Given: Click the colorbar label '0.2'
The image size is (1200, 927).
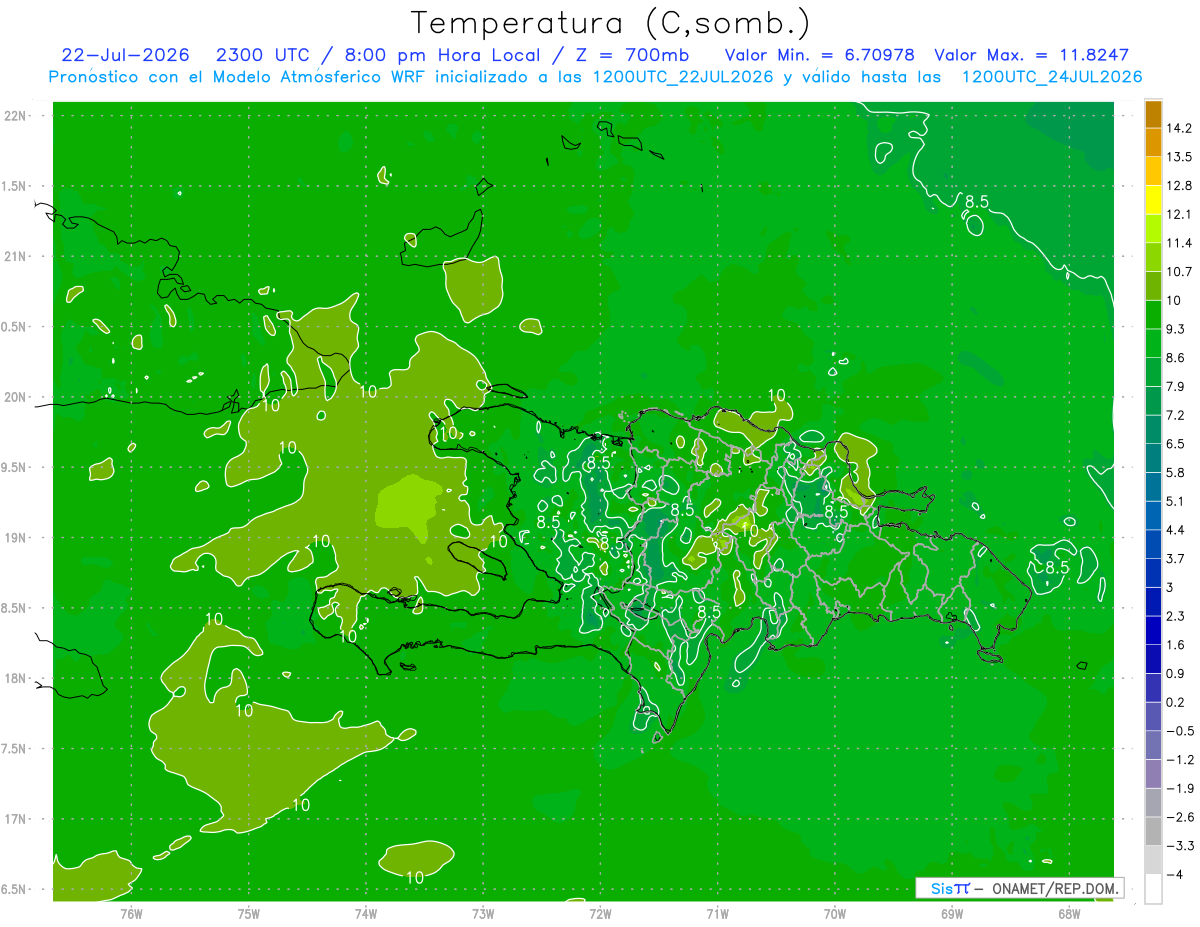Looking at the screenshot, I should (1177, 702).
